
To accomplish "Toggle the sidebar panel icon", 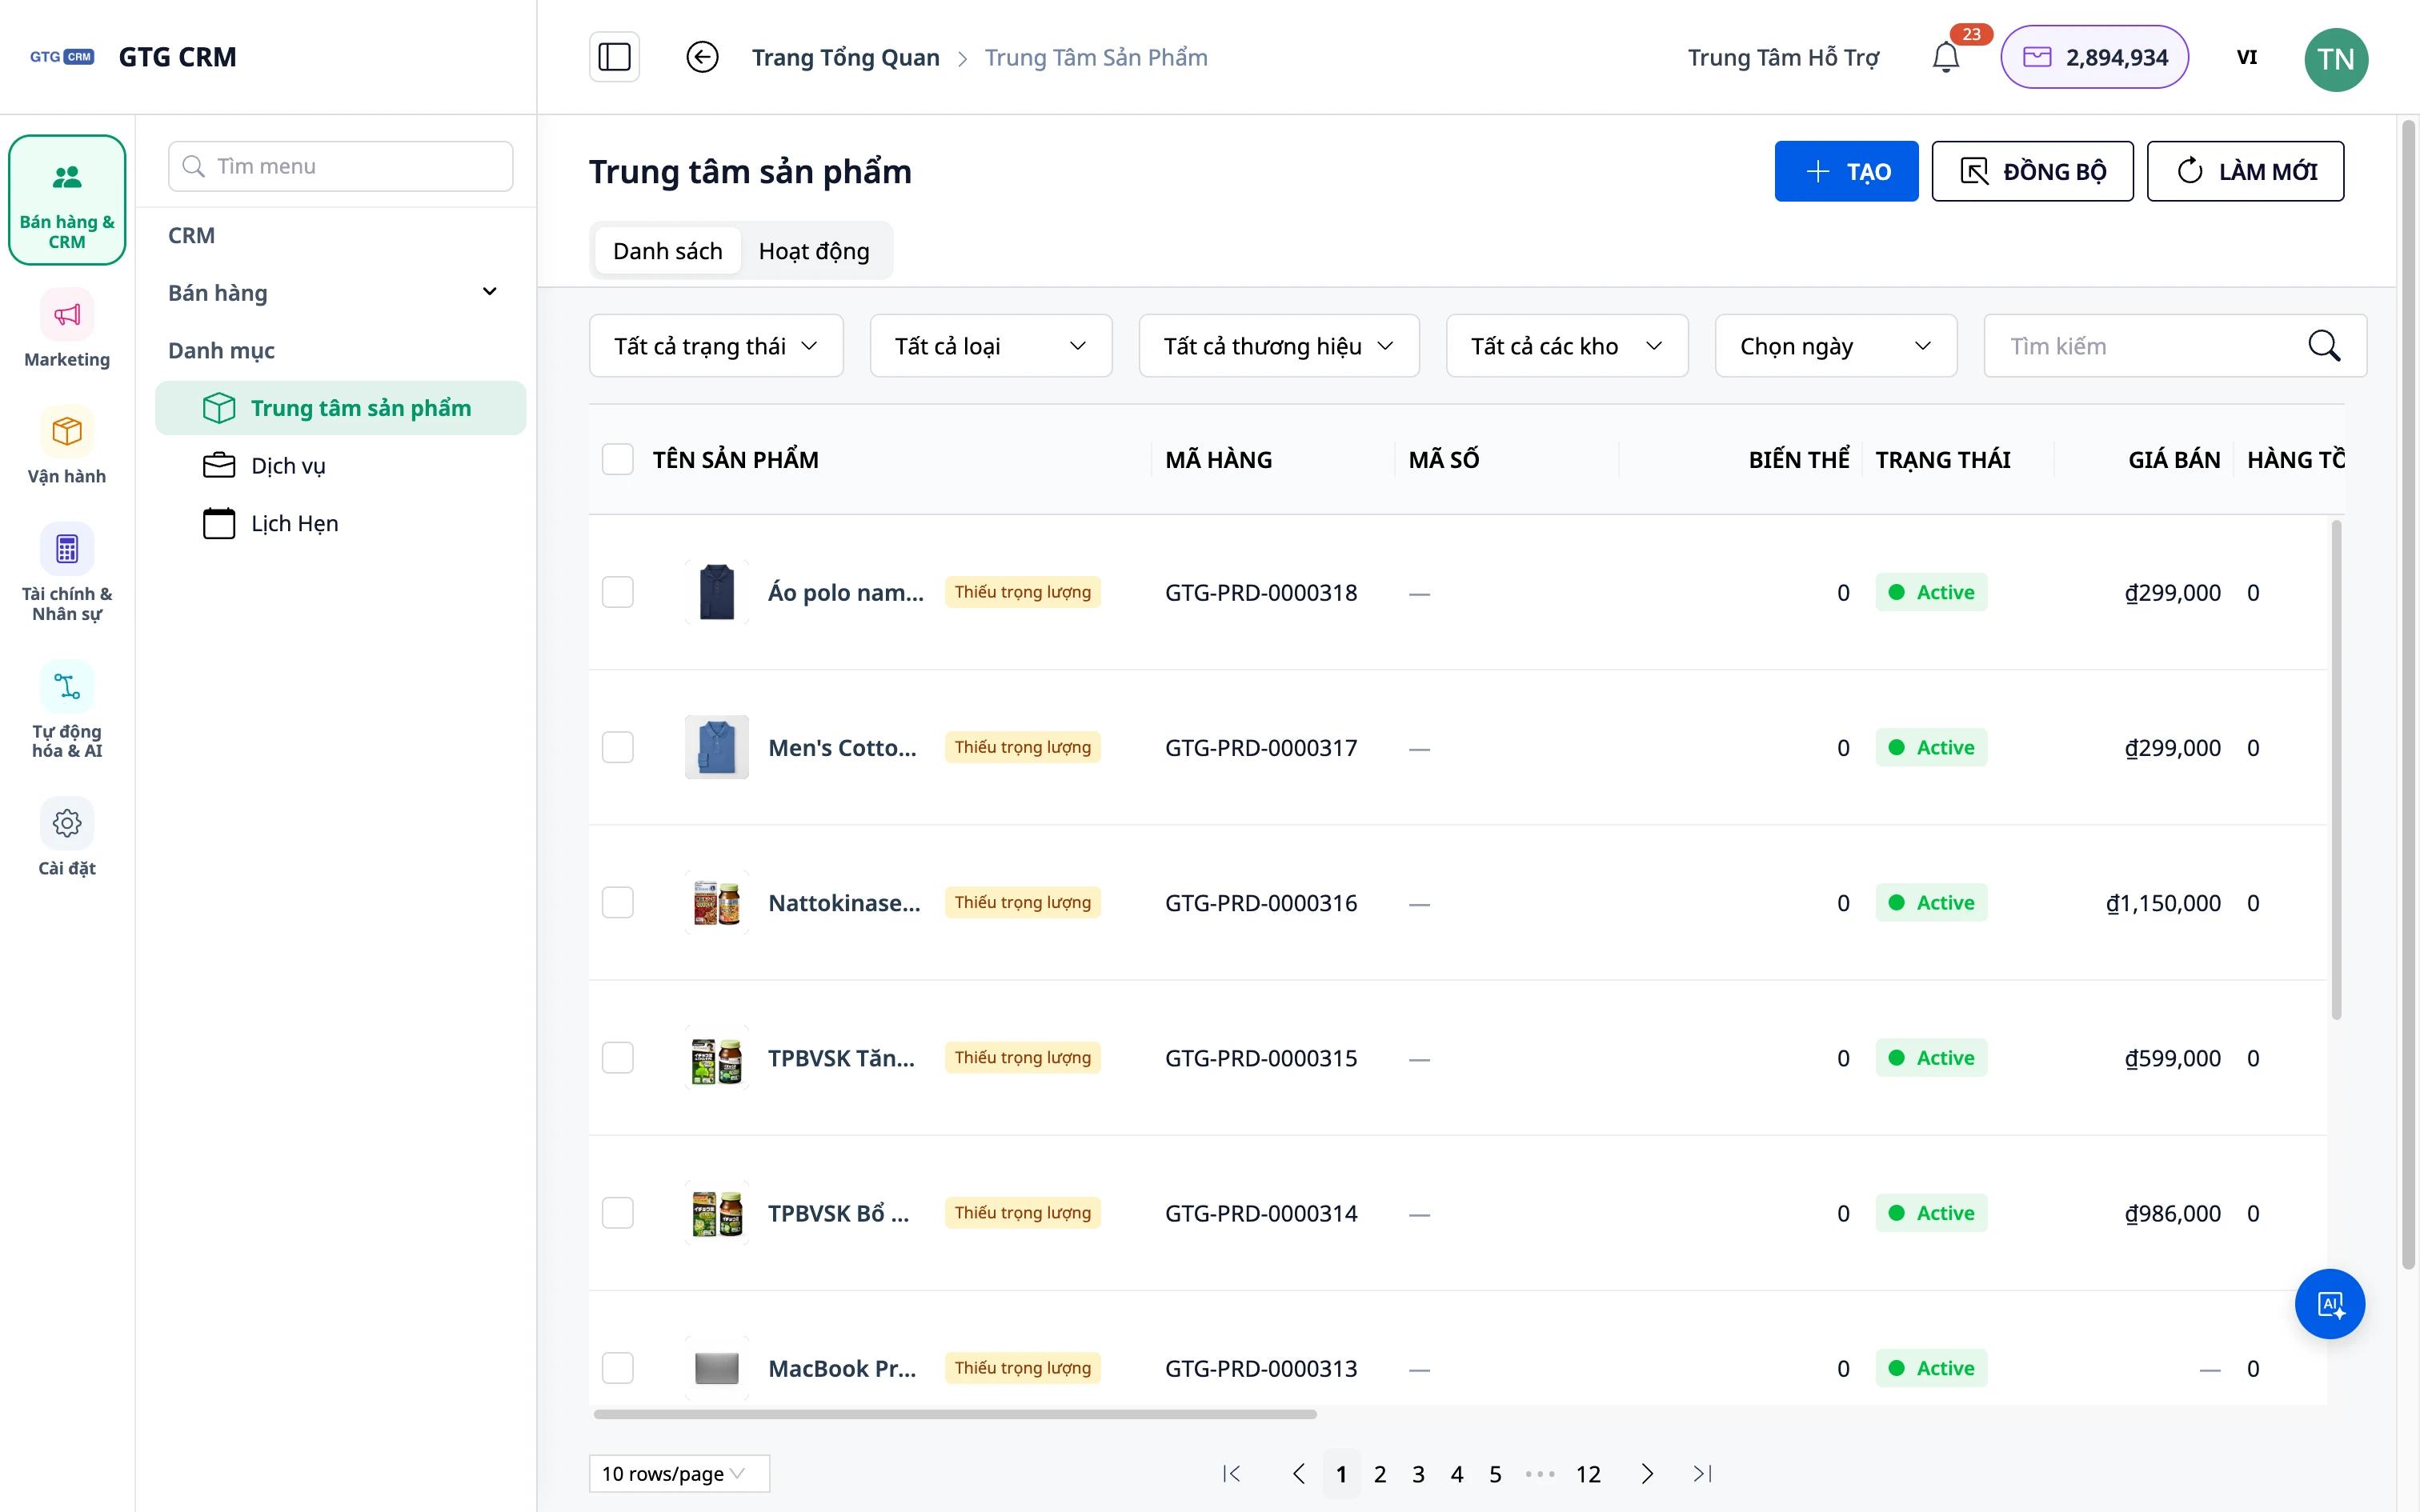I will point(614,57).
